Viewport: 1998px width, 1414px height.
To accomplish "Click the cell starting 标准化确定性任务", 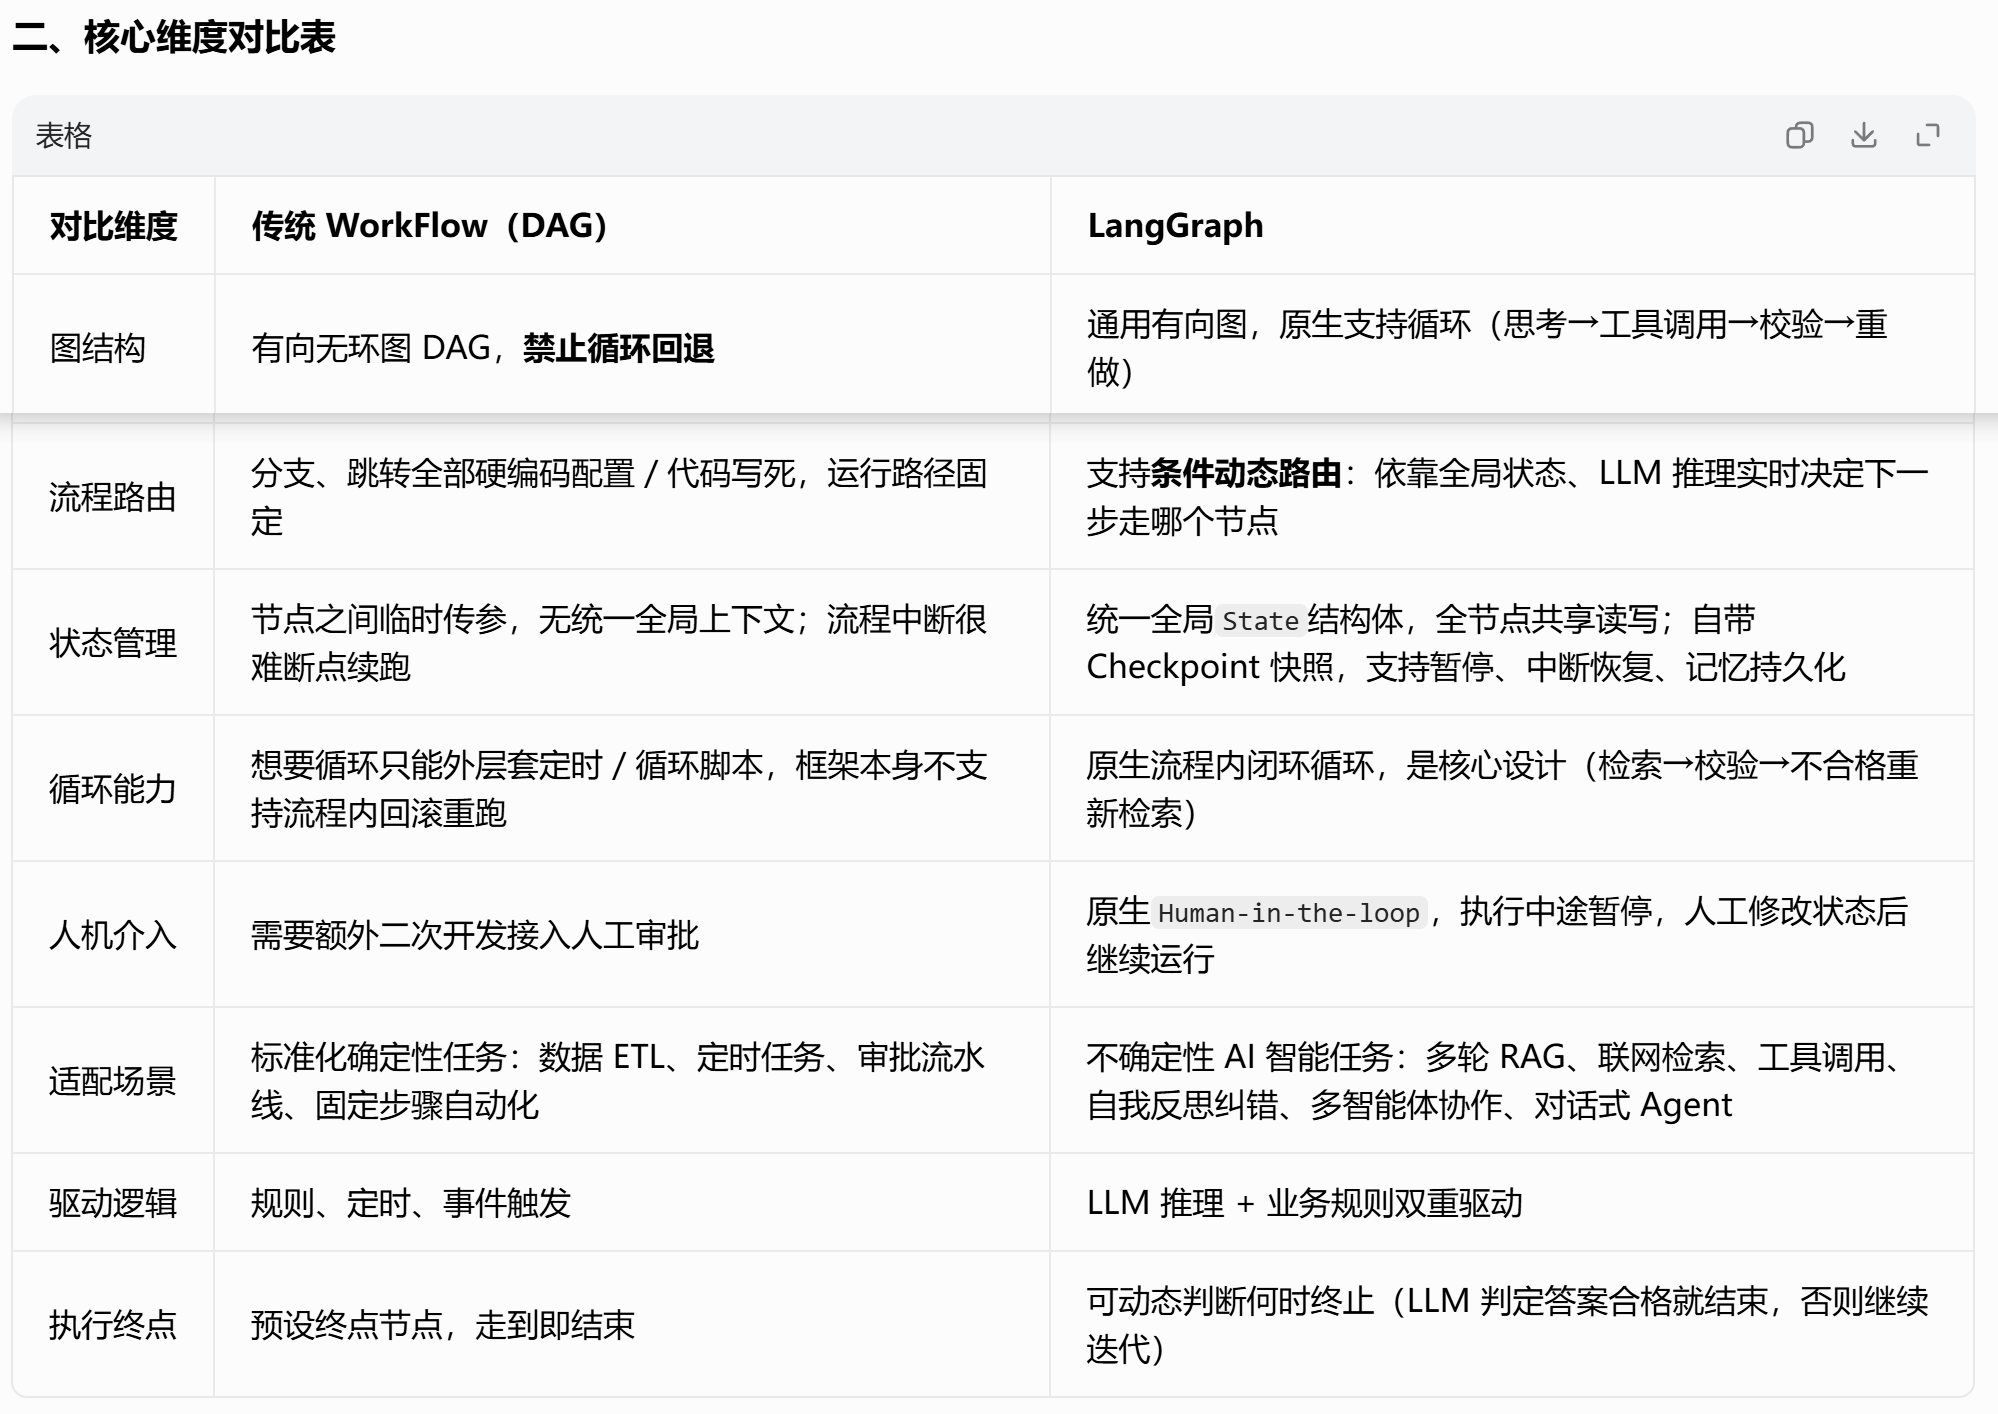I will coord(632,1080).
